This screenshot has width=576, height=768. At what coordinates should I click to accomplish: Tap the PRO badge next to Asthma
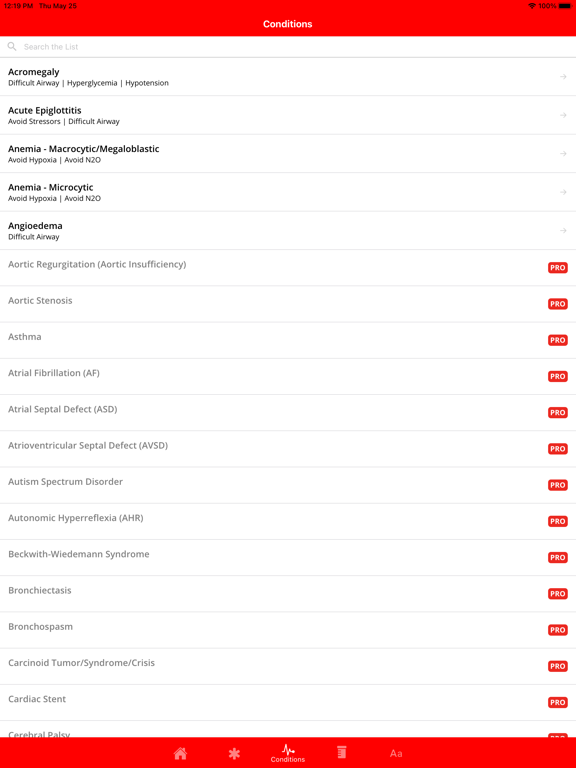(x=557, y=340)
